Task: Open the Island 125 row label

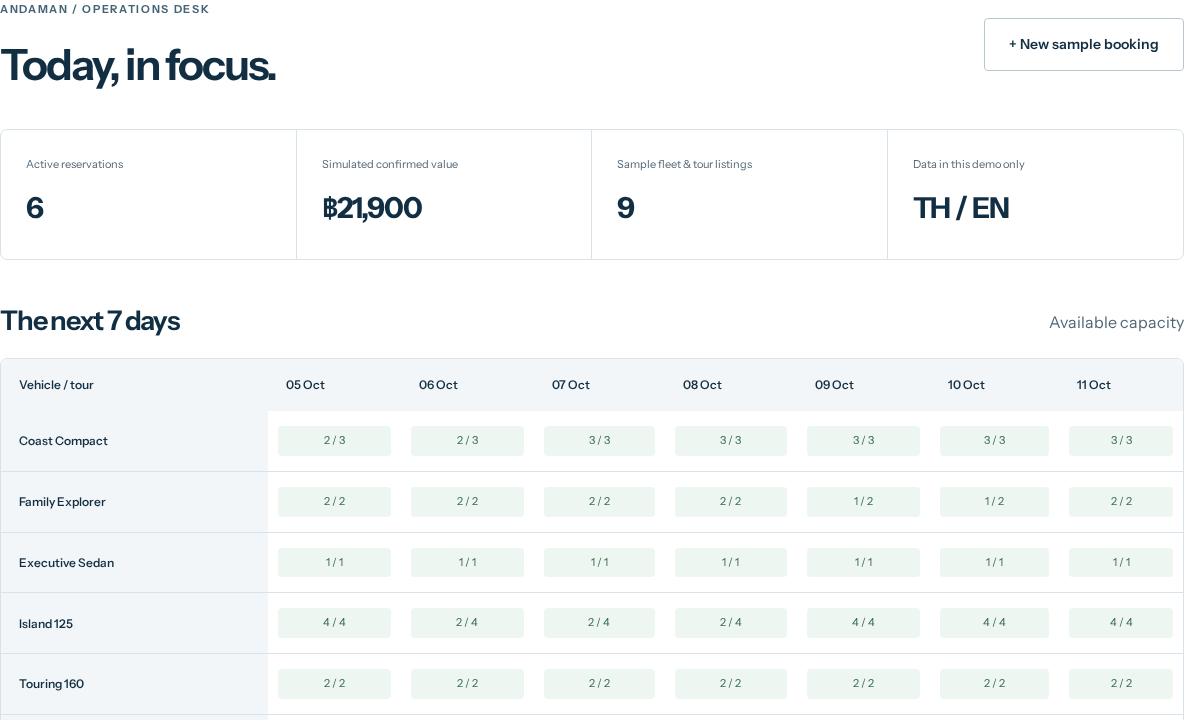Action: pos(46,624)
